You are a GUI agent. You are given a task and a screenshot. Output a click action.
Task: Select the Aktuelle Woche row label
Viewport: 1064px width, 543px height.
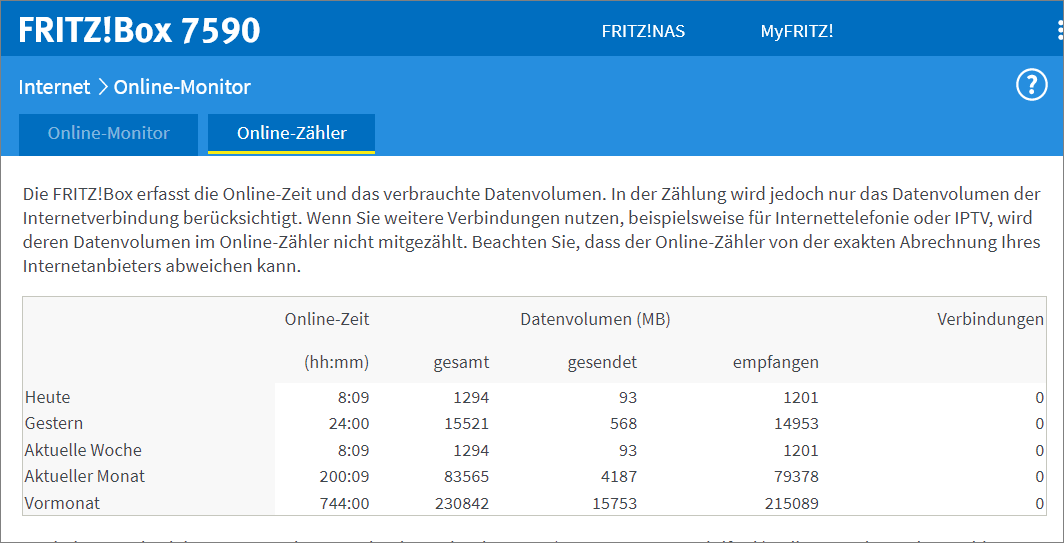click(x=83, y=450)
